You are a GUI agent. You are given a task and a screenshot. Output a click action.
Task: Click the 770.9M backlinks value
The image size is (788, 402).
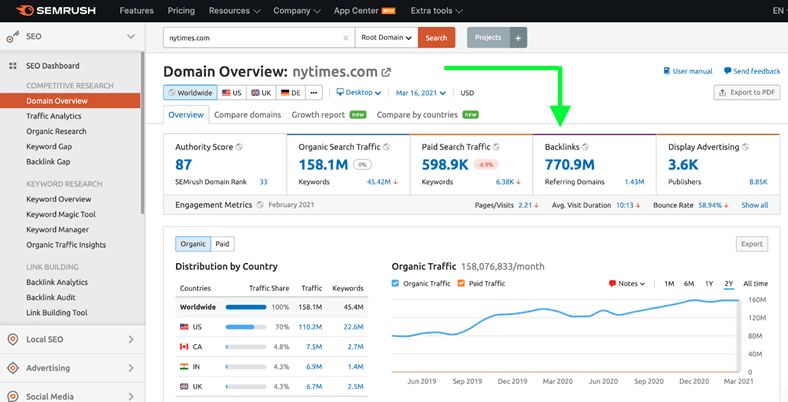pos(569,164)
